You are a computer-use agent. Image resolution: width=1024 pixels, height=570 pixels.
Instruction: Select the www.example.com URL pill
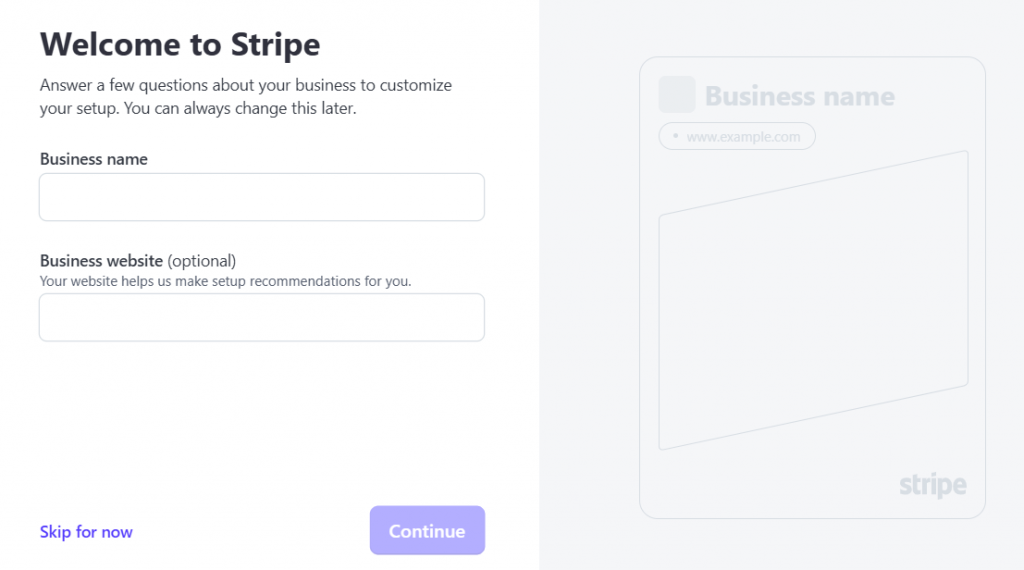tap(737, 136)
